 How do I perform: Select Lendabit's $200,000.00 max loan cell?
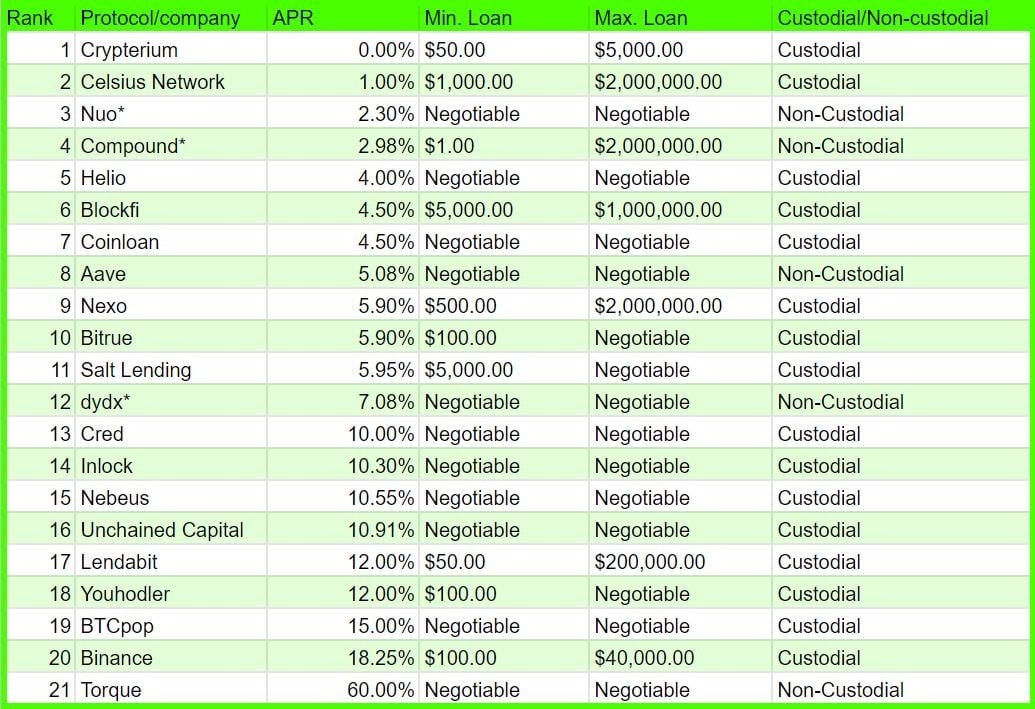tap(650, 562)
